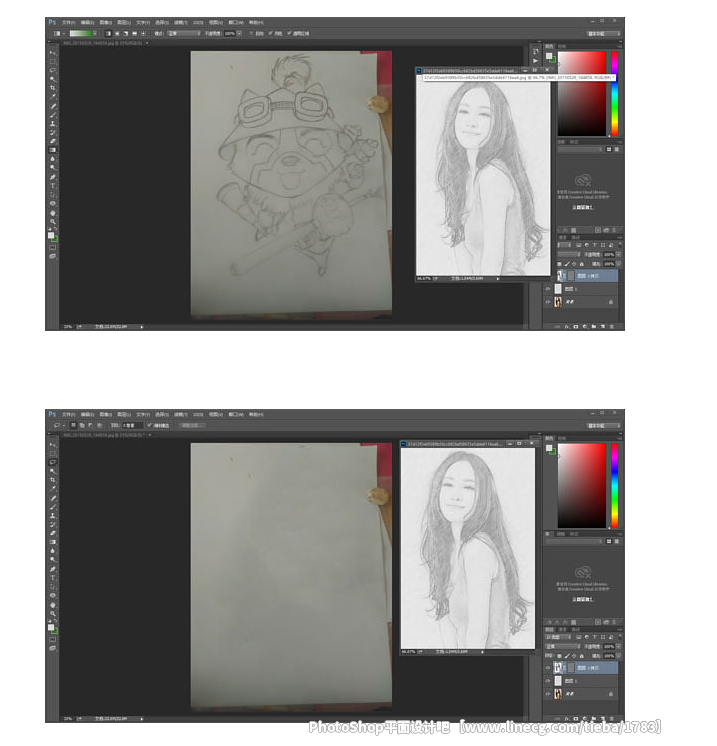
Task: Toggle Transparency checkbox in gradient options bar
Action: (289, 34)
